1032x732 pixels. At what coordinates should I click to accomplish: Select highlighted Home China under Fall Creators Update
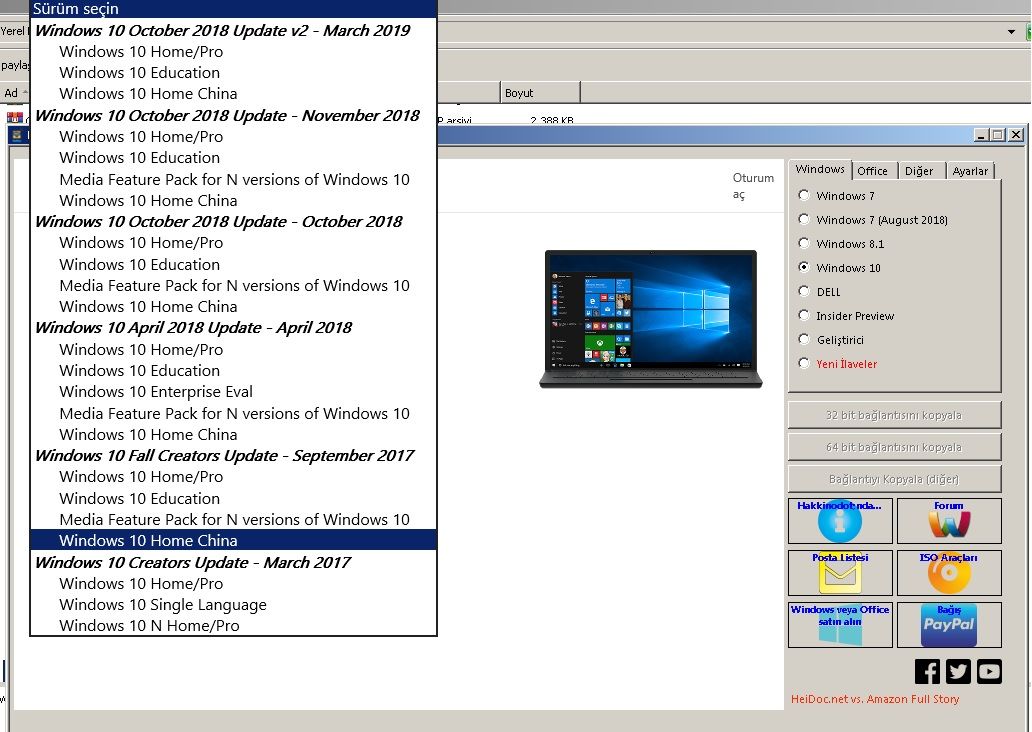234,540
